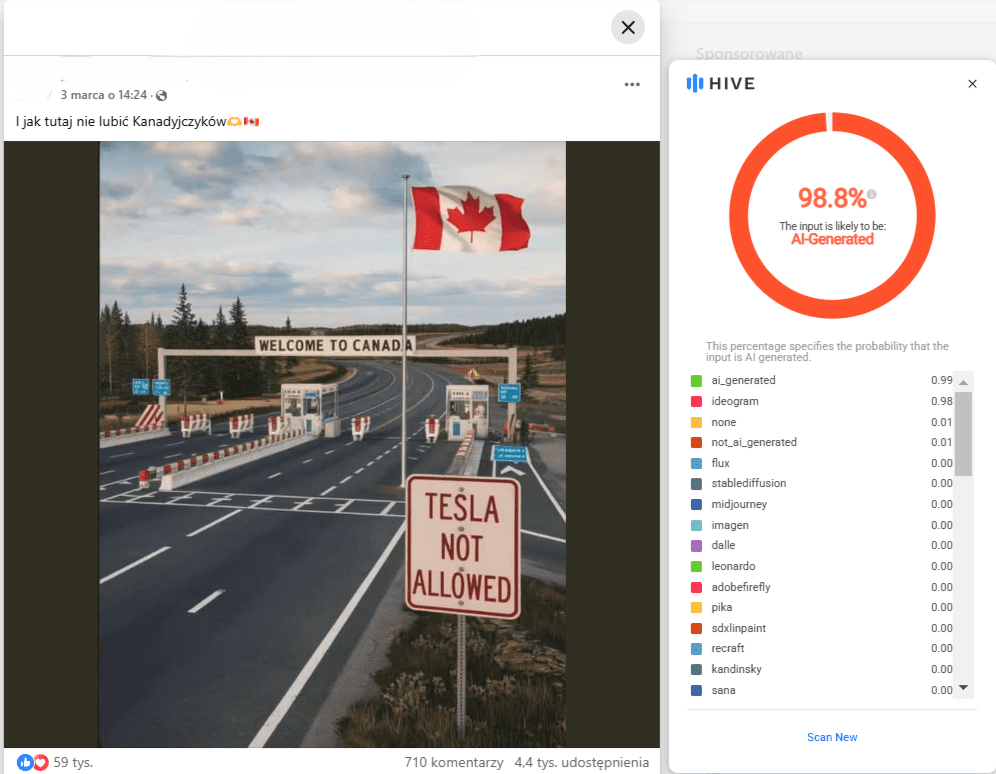
Task: Select the ideogram label
Action: [735, 401]
